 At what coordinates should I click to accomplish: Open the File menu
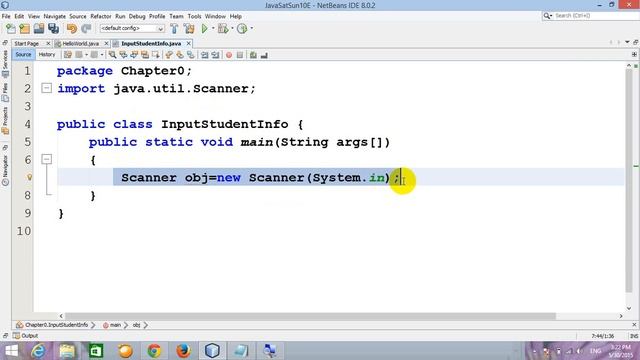coord(6,16)
